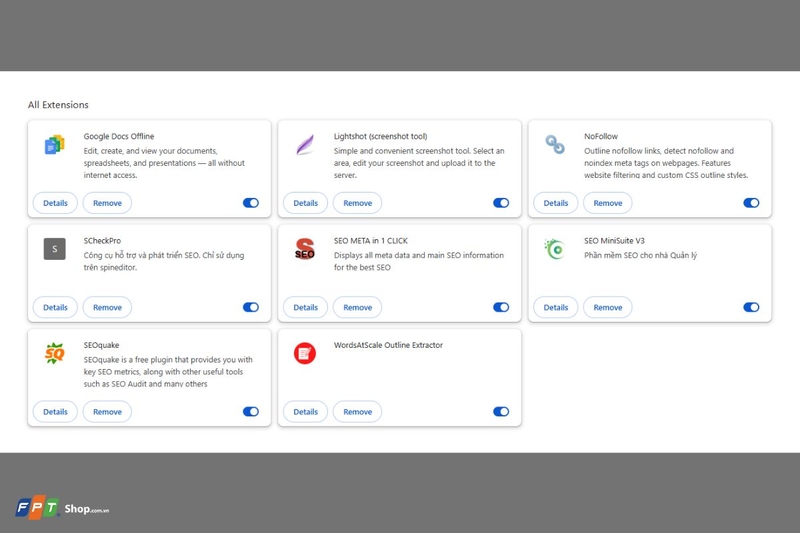800x533 pixels.
Task: Remove the SCheckPro extension
Action: pos(107,307)
